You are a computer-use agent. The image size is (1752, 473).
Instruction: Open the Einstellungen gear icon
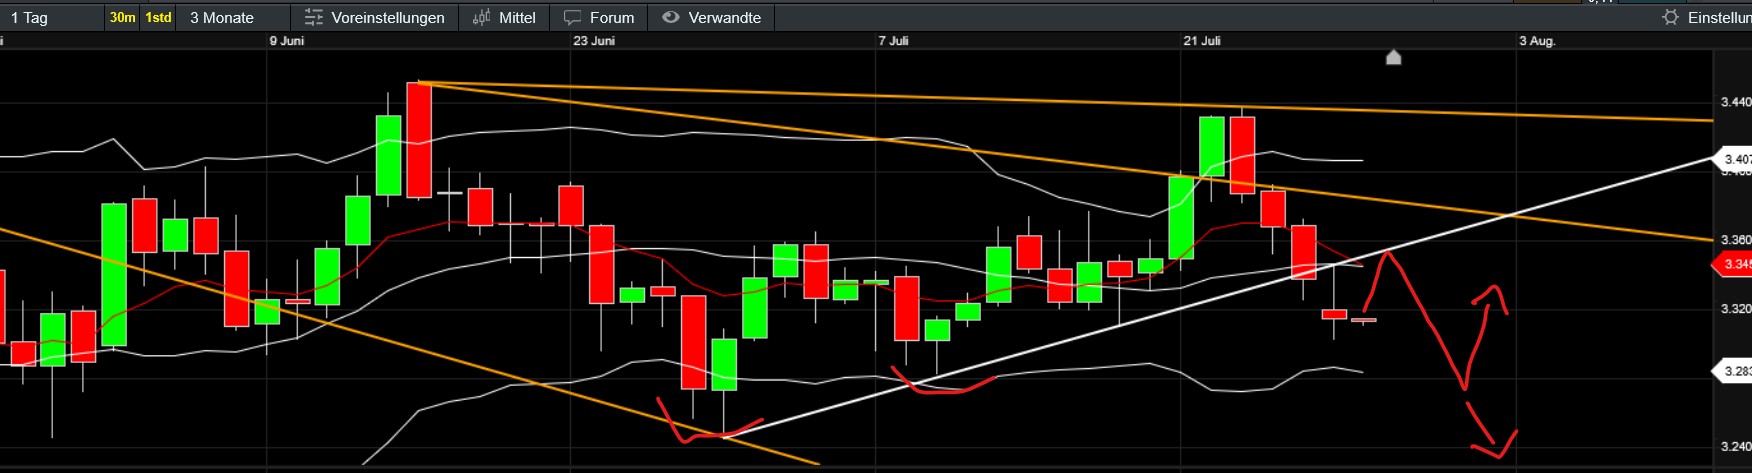pyautogui.click(x=1670, y=18)
